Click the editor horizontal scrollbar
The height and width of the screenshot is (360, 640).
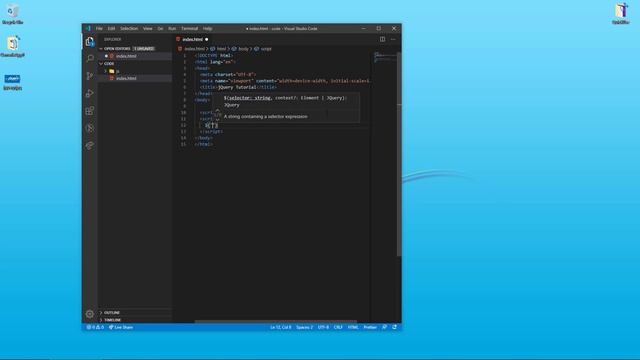[x=276, y=321]
